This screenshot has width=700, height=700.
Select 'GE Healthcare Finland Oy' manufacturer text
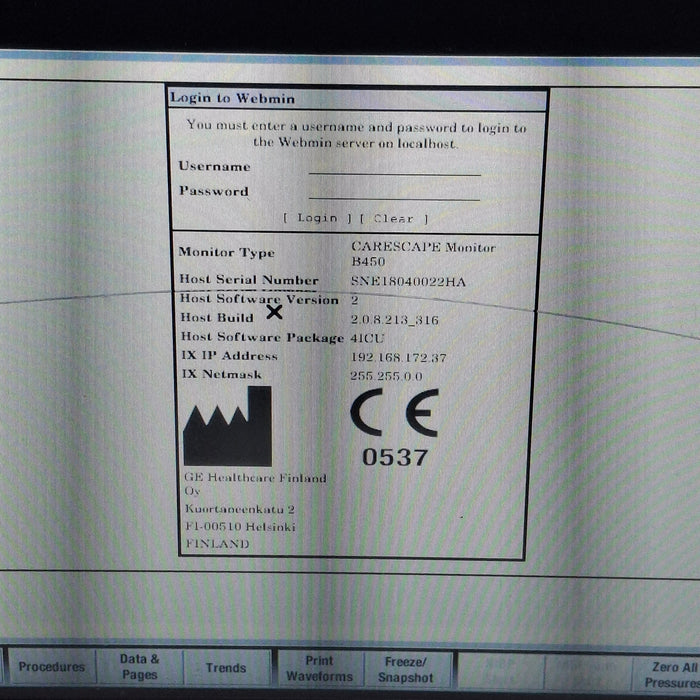[255, 484]
